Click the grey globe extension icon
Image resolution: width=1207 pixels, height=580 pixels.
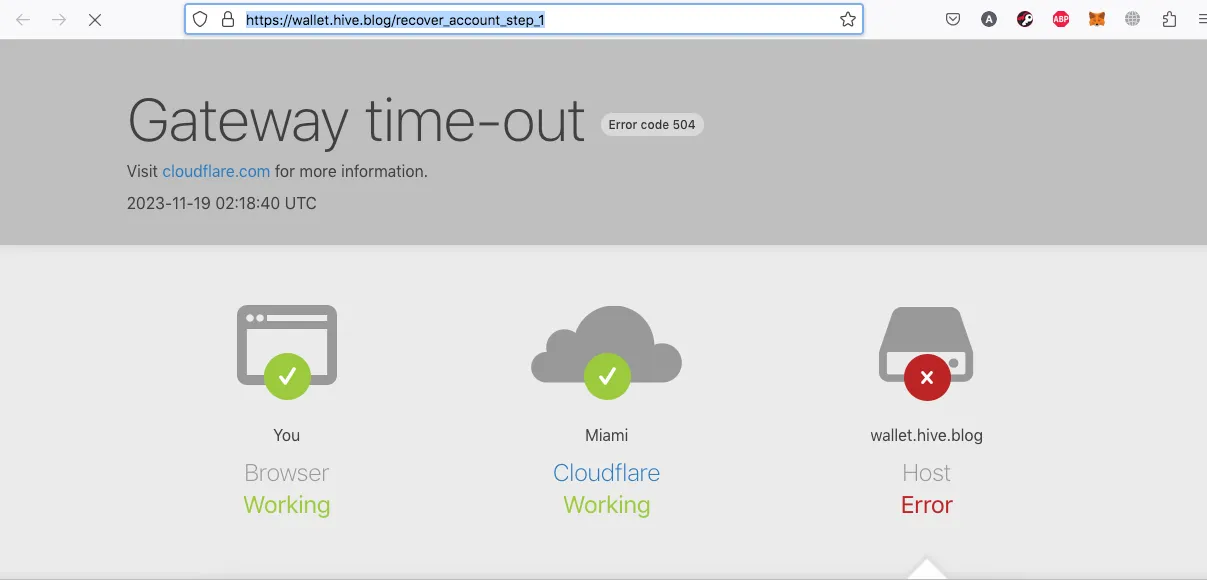tap(1133, 19)
